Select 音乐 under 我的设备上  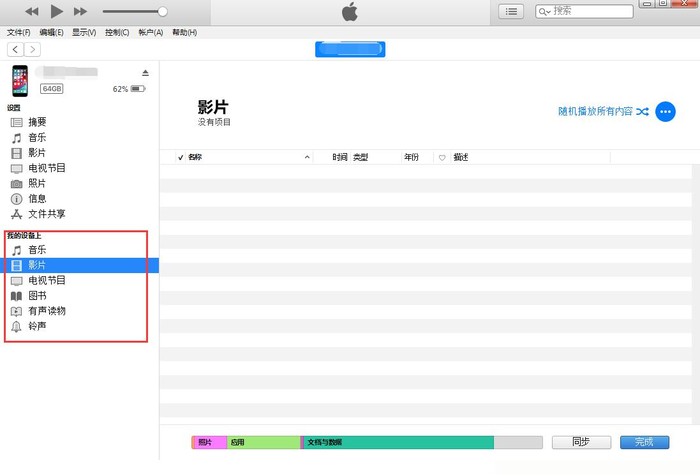coord(80,250)
